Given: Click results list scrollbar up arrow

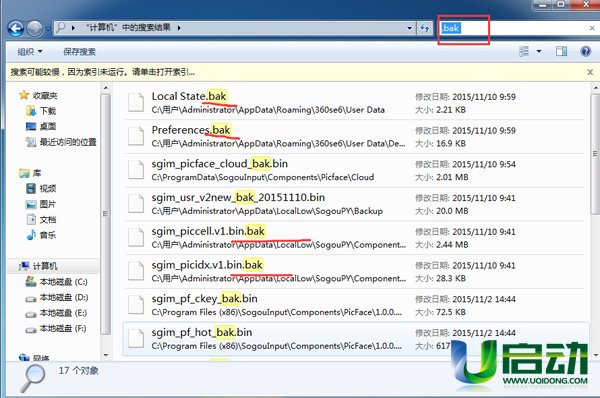Looking at the screenshot, I should point(595,88).
